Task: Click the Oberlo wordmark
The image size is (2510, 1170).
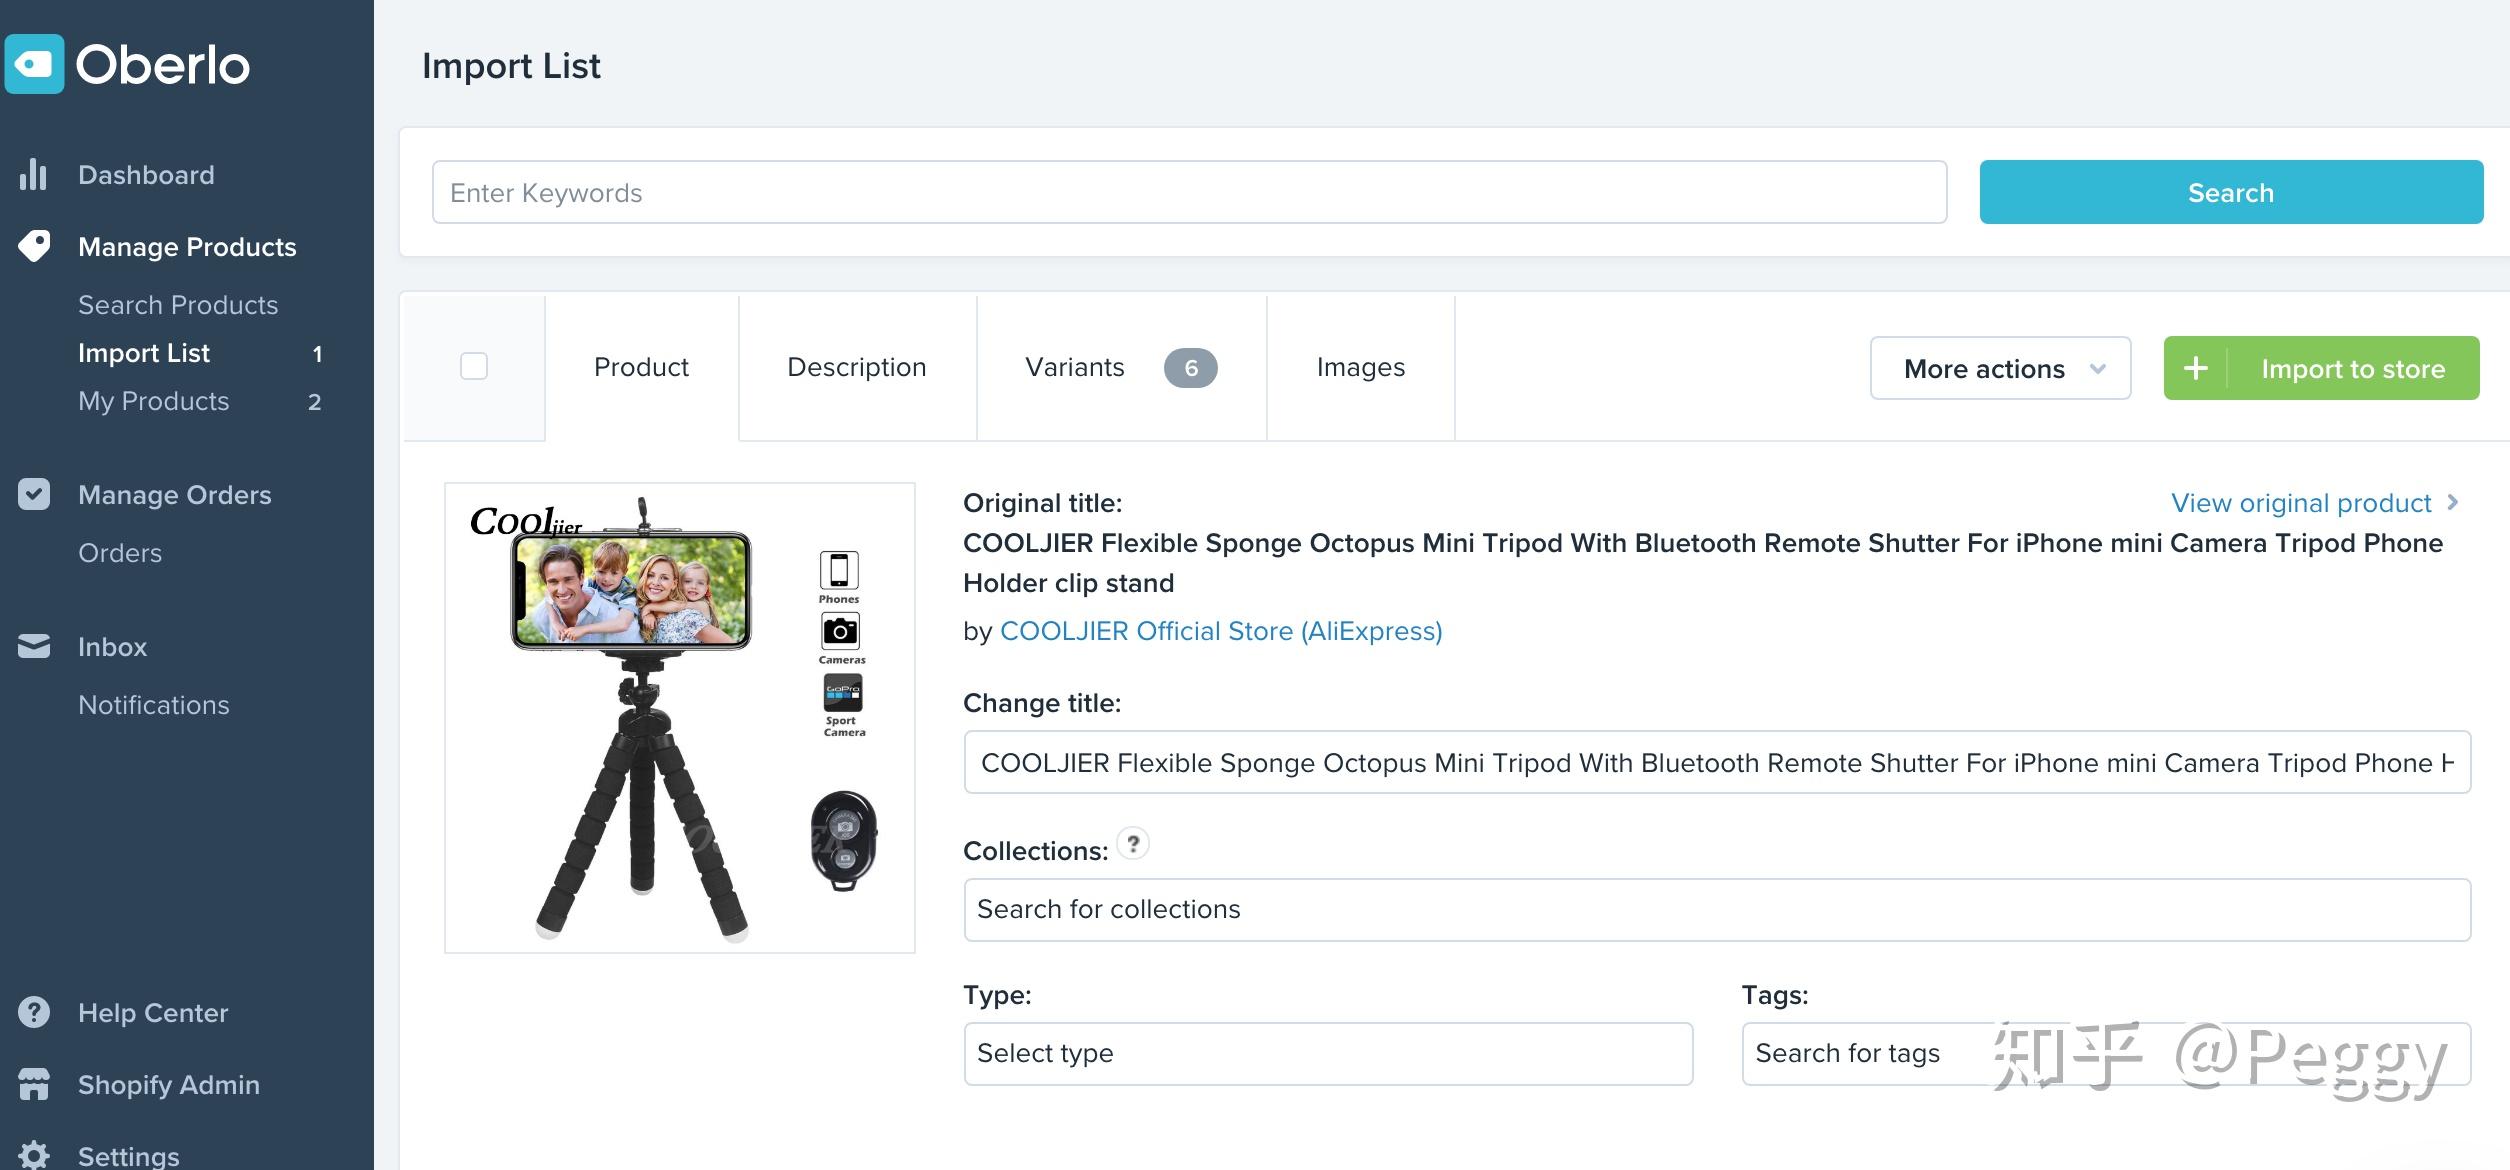Action: click(x=162, y=65)
